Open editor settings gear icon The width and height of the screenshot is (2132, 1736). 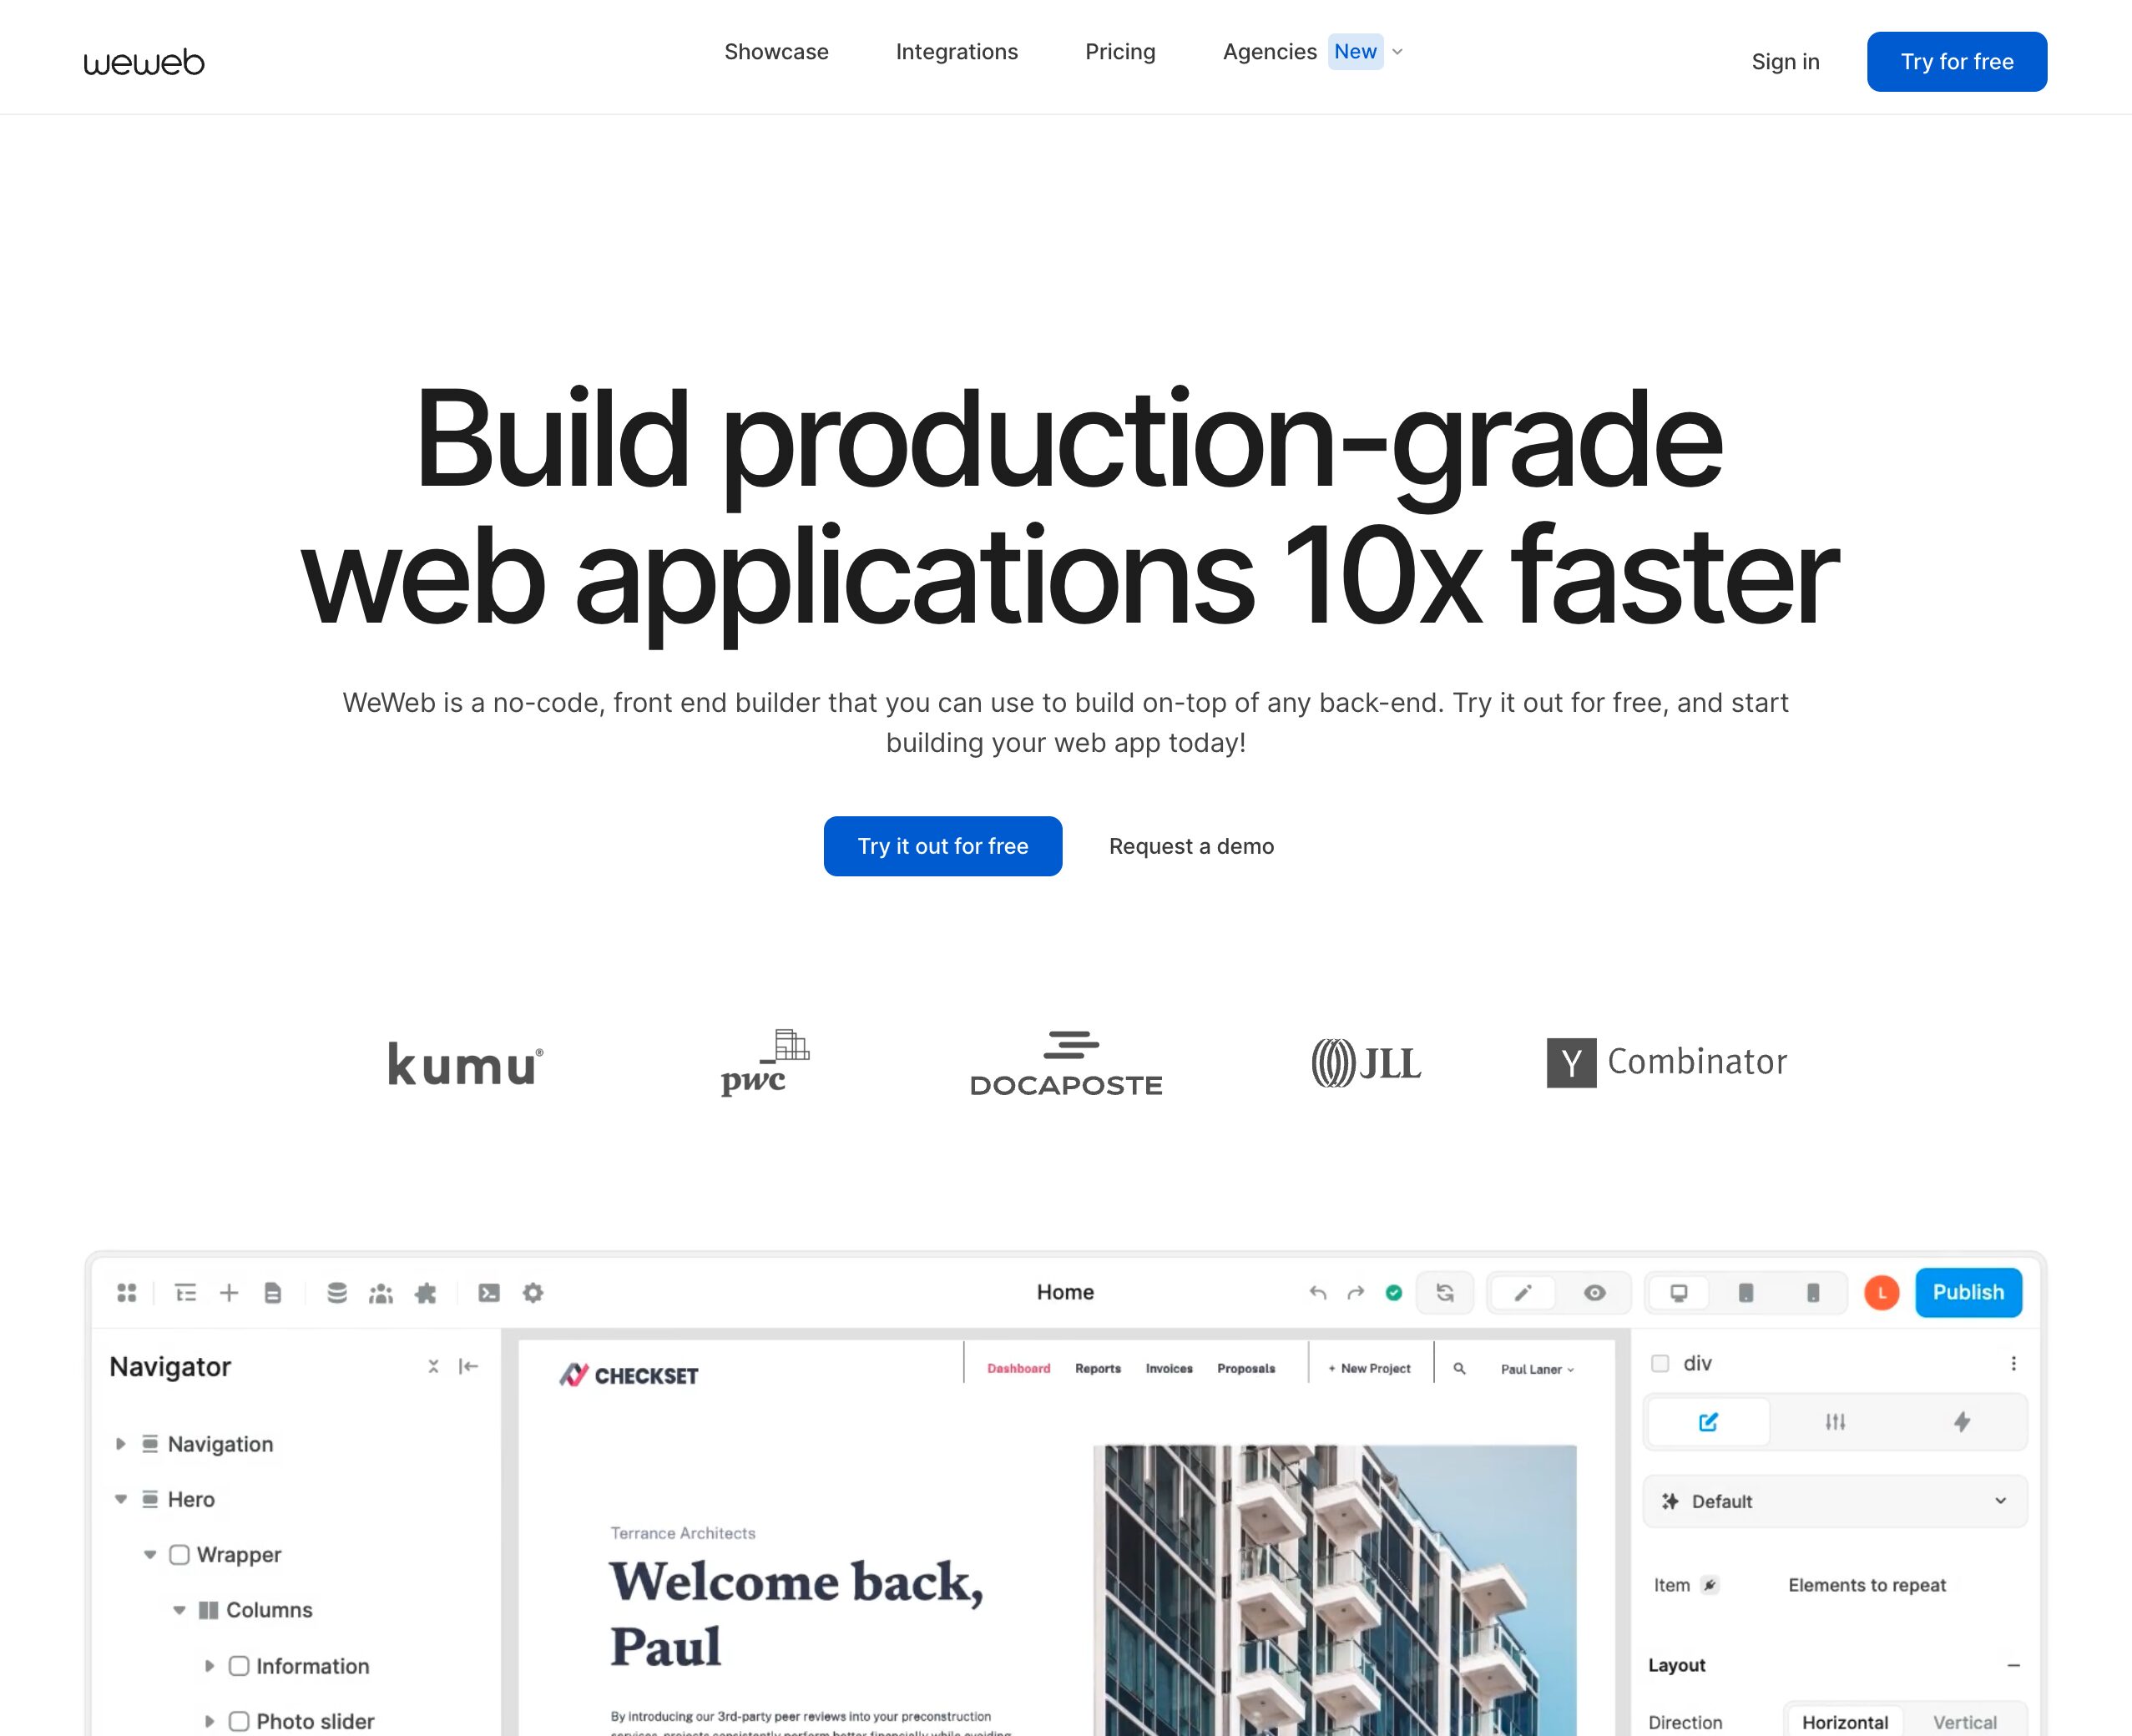[x=533, y=1293]
